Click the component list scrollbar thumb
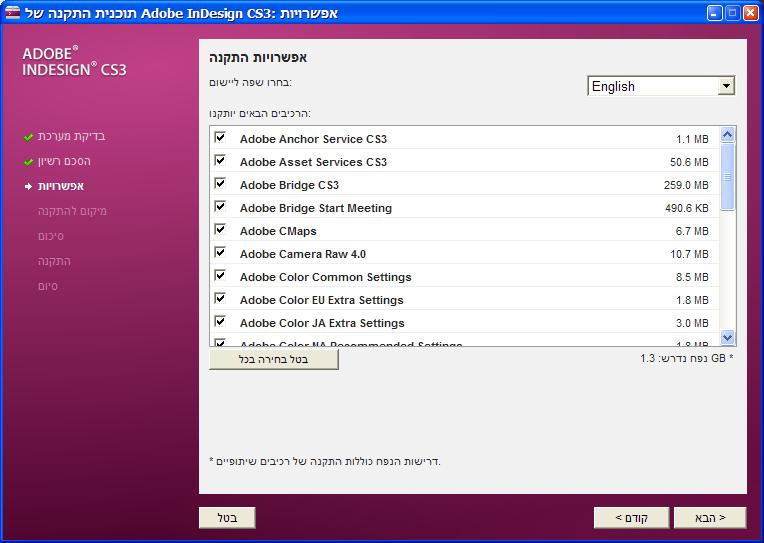This screenshot has width=764, height=543. (x=727, y=177)
